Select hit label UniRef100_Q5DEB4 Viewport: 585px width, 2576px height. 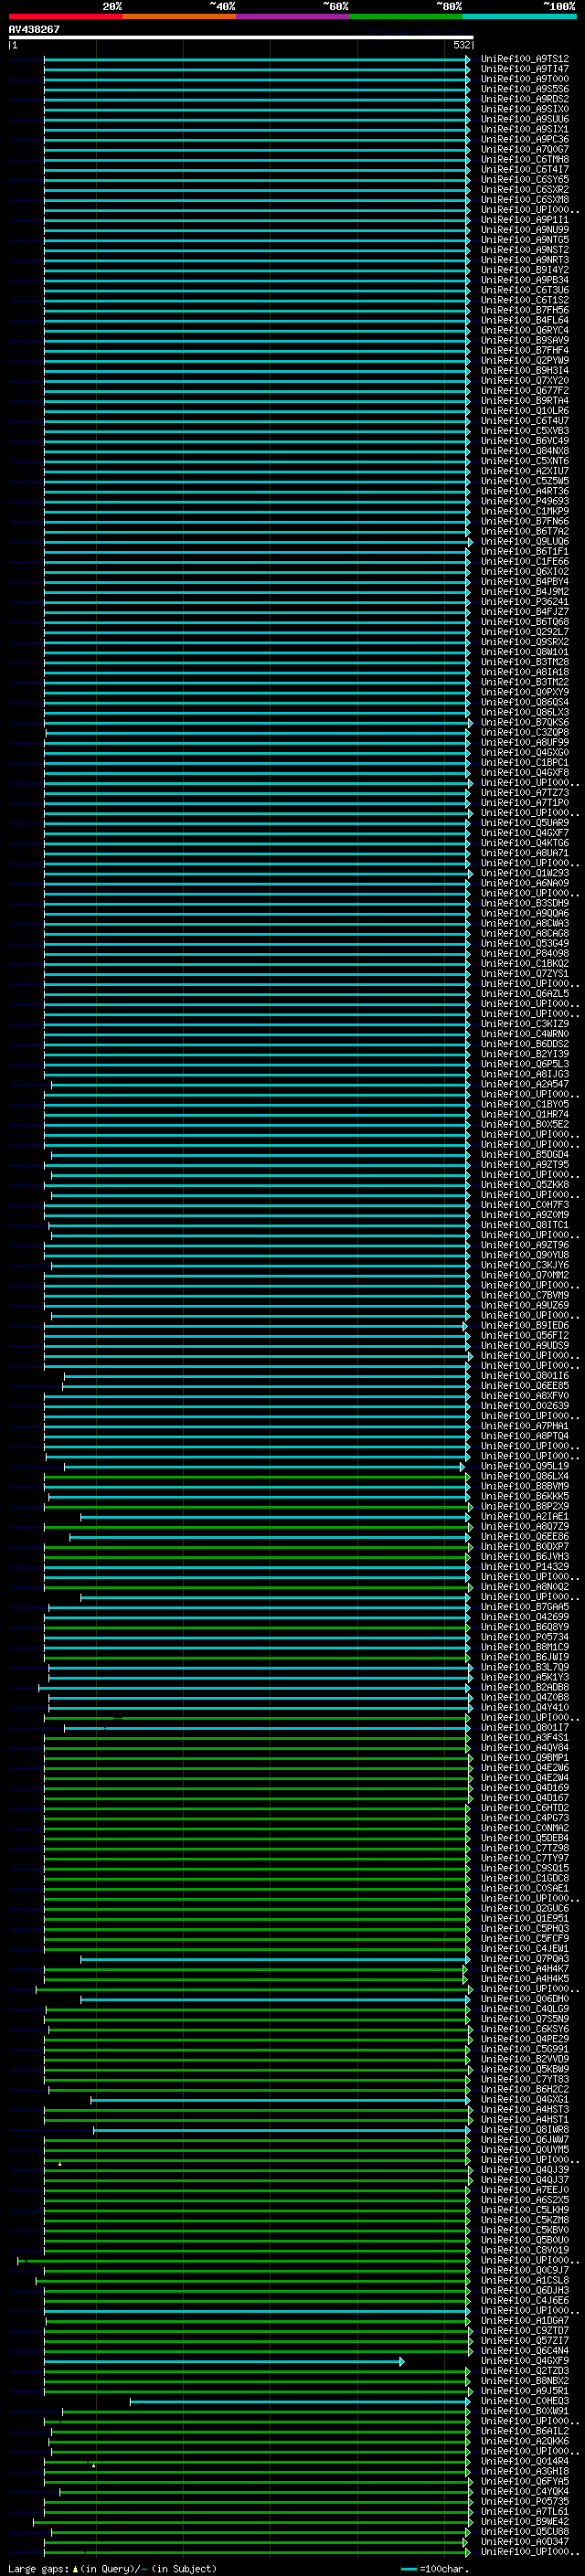524,1837
